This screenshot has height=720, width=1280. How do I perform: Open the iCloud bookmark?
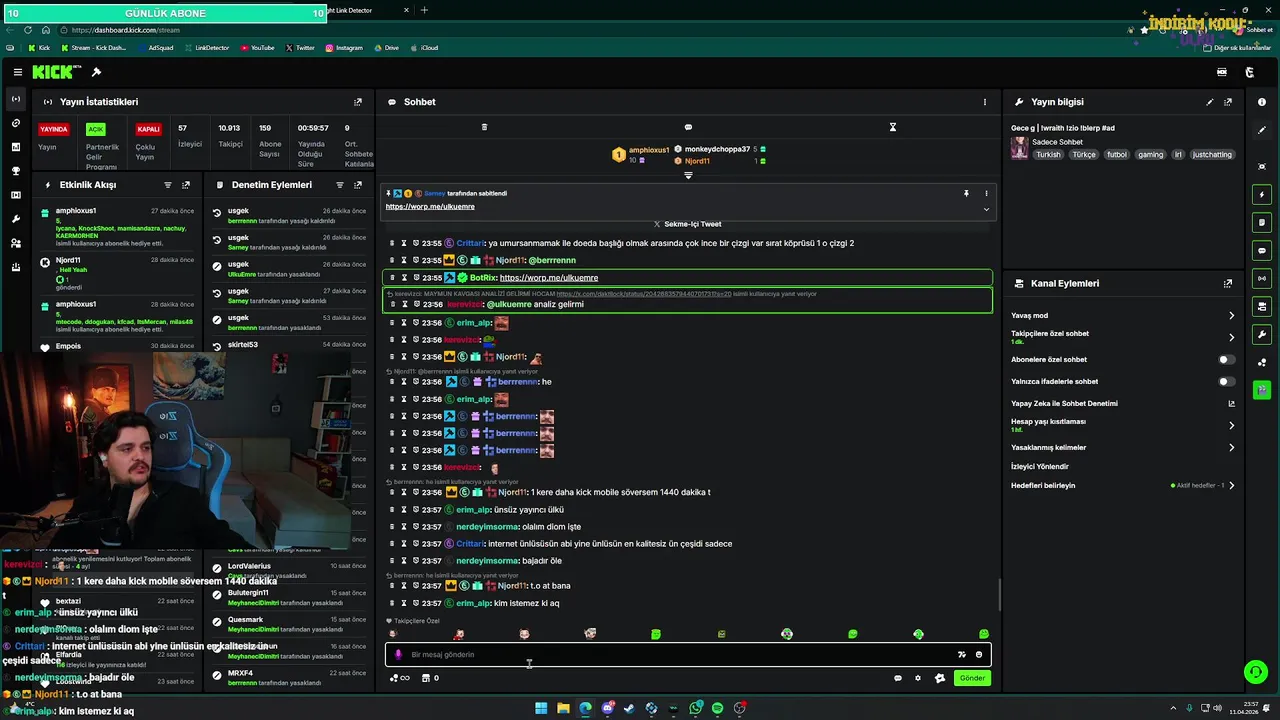(424, 47)
